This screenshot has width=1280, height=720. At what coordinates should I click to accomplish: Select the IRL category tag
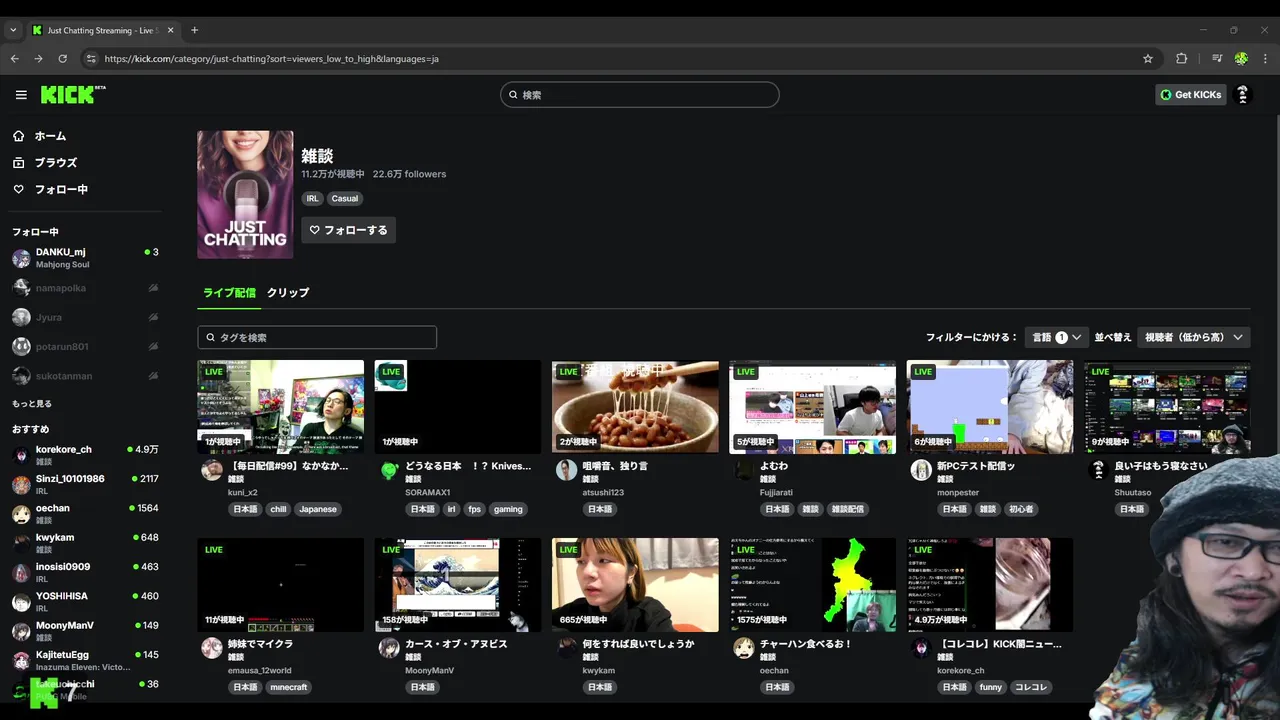(312, 198)
